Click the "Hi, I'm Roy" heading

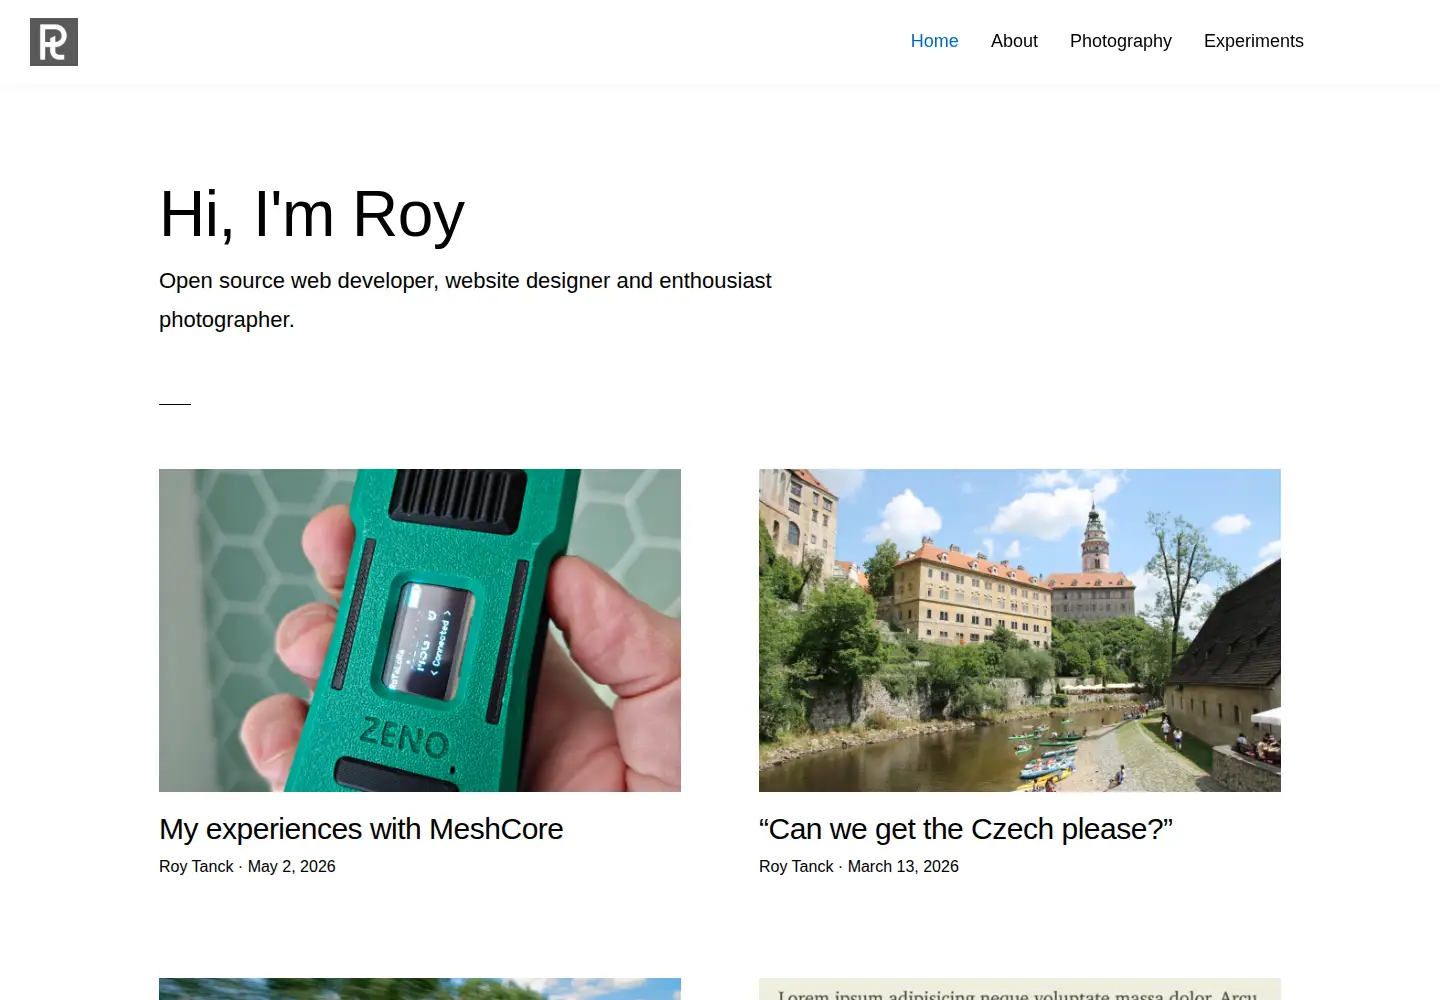pyautogui.click(x=312, y=214)
